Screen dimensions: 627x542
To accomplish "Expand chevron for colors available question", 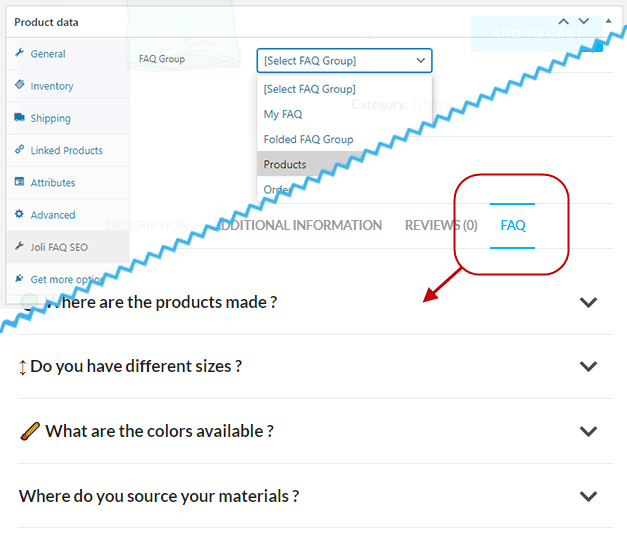I will coord(588,431).
